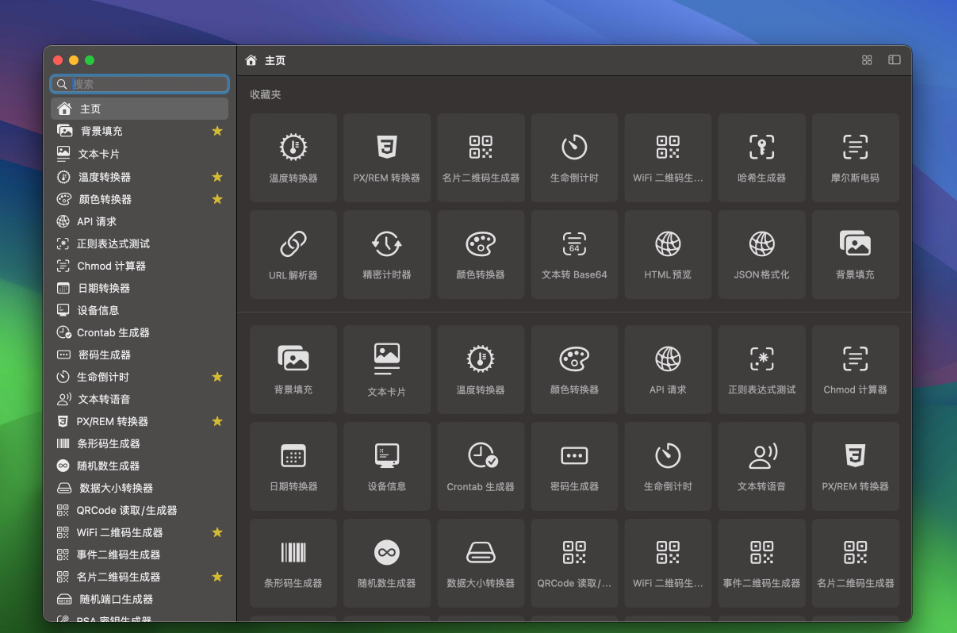Launch the 摩尔斯电码 tool
Screen dimensions: 957x633
pyautogui.click(x=855, y=157)
